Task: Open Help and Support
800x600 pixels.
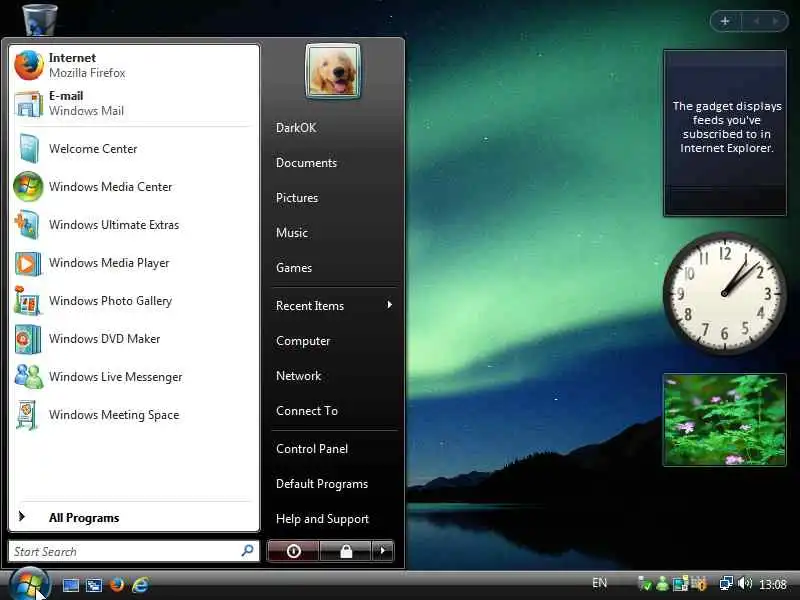Action: point(334,519)
